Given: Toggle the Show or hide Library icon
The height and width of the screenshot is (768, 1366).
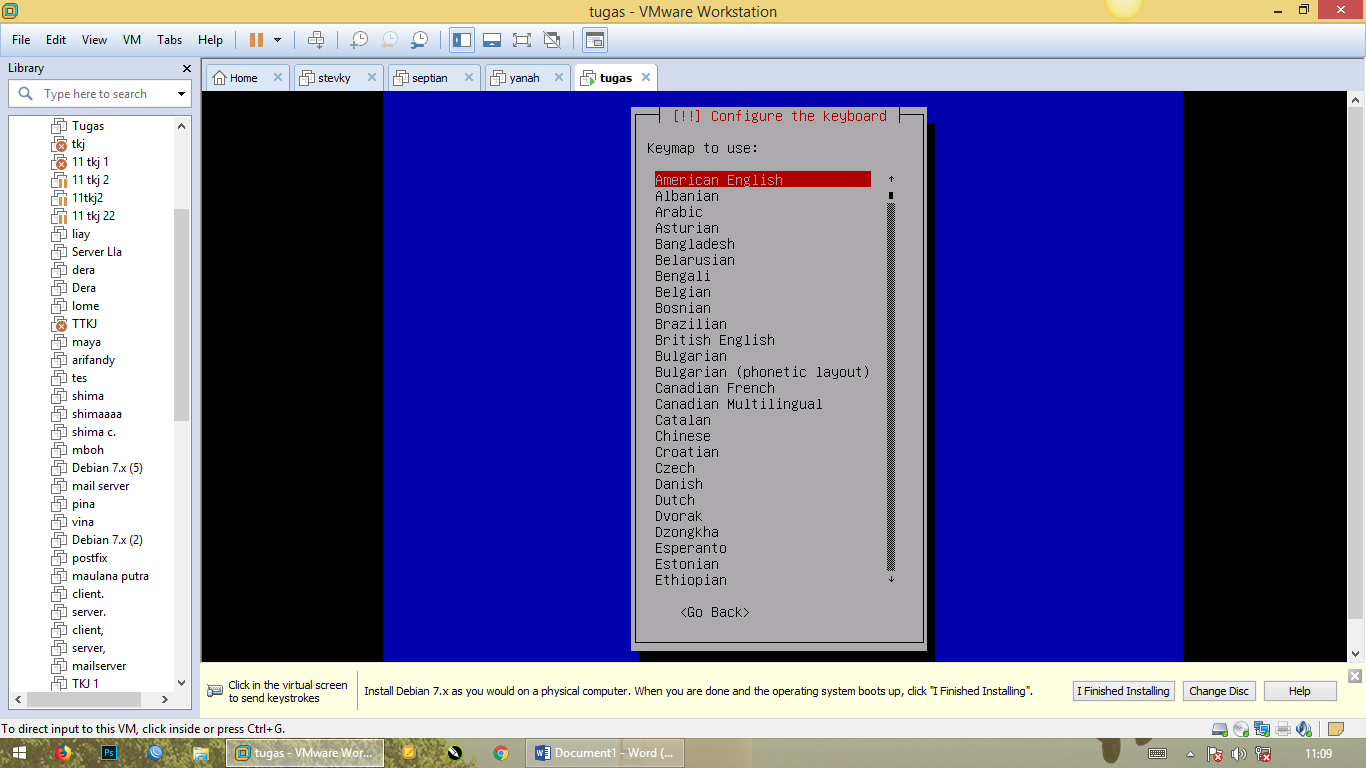Looking at the screenshot, I should tap(460, 40).
